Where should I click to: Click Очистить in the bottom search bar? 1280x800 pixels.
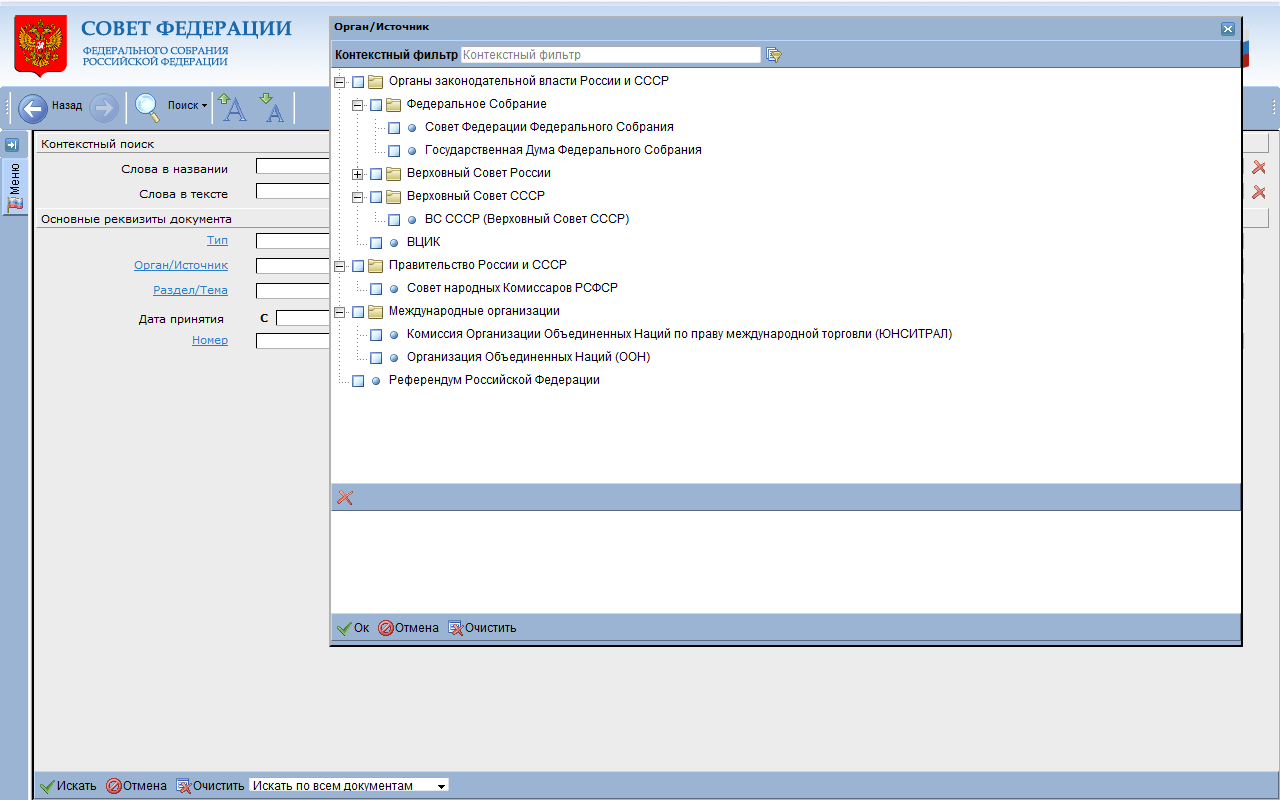210,786
